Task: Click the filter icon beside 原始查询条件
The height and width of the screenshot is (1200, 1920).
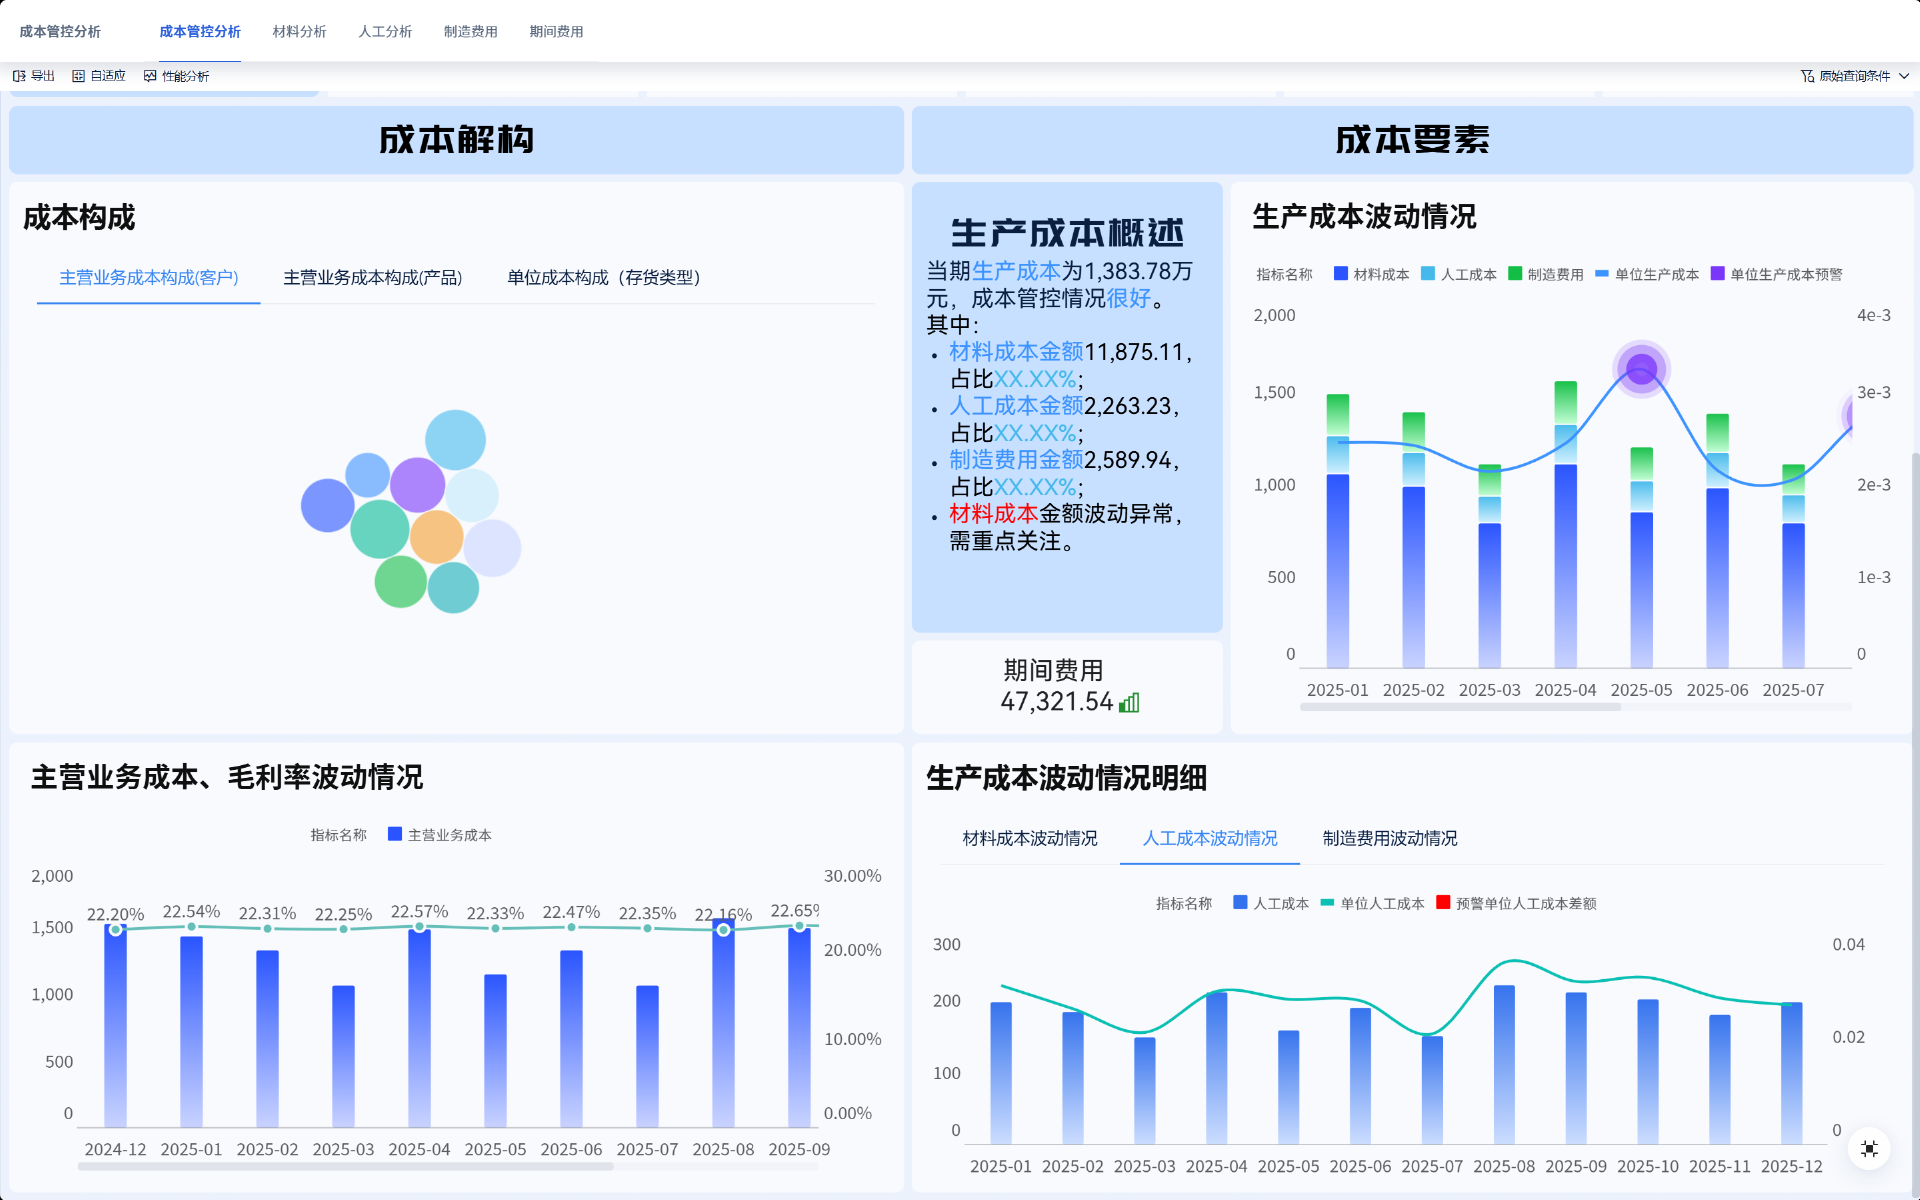Action: click(1807, 76)
